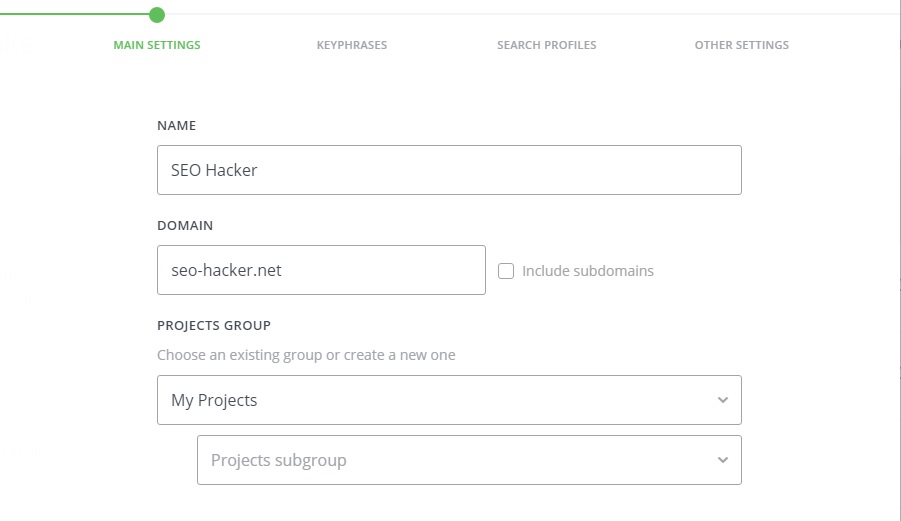Viewport: 901px width, 521px height.
Task: Click the PROJECTS GROUP heading
Action: click(214, 326)
